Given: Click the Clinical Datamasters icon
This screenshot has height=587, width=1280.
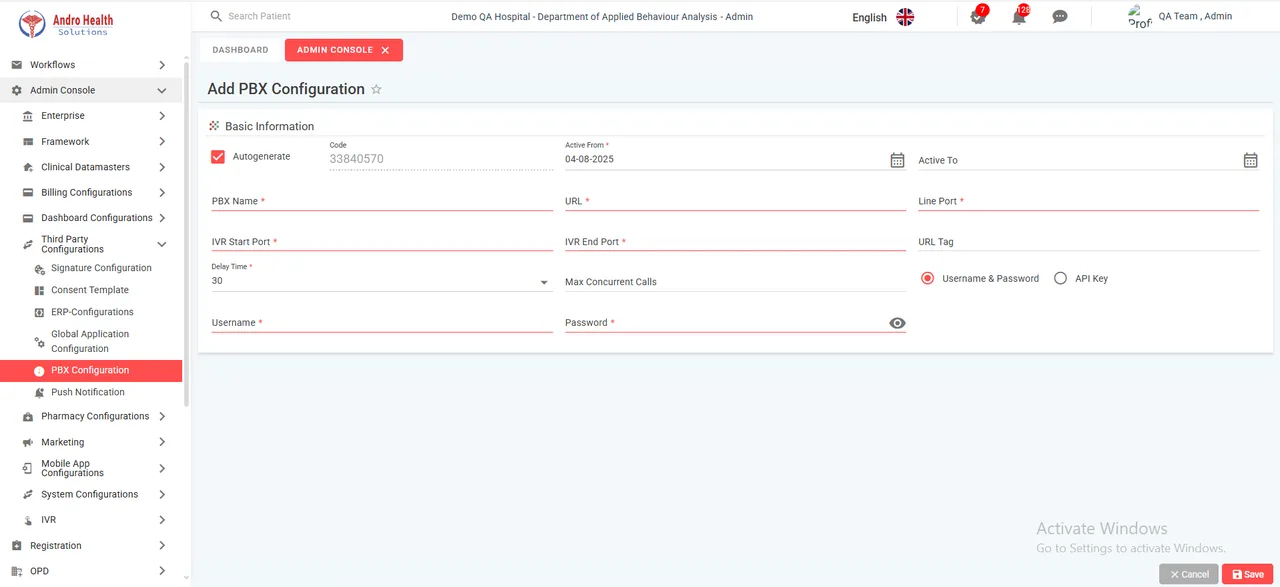Looking at the screenshot, I should point(29,167).
